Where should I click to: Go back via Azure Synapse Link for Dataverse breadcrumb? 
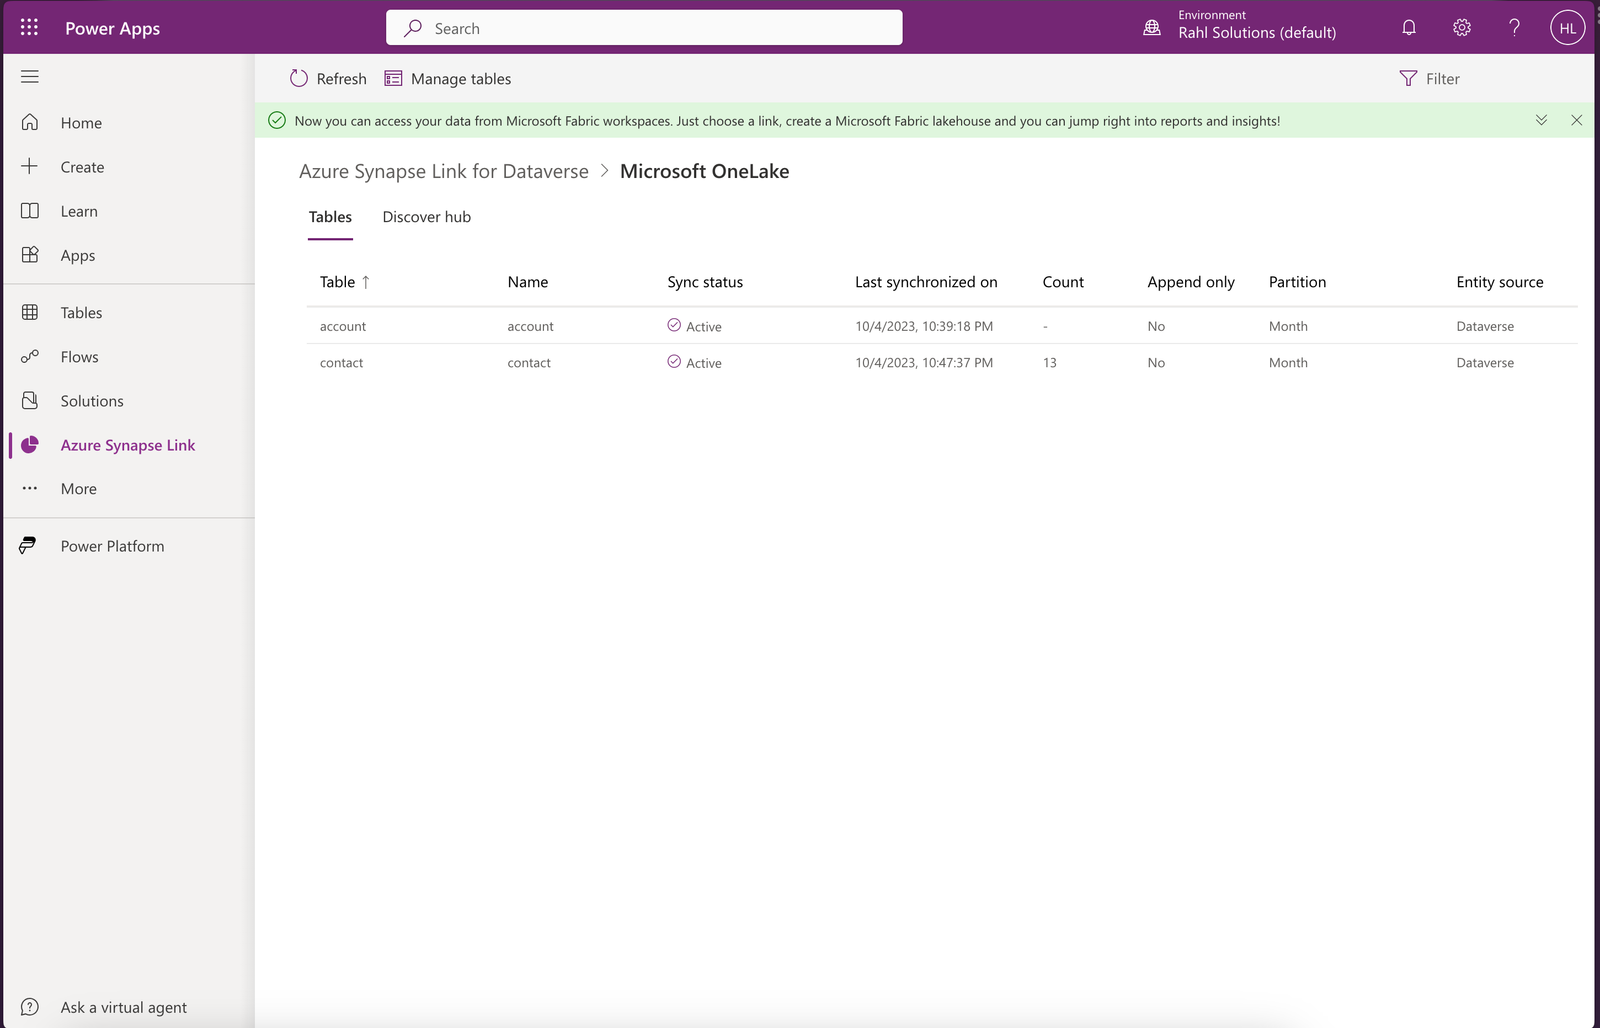443,171
